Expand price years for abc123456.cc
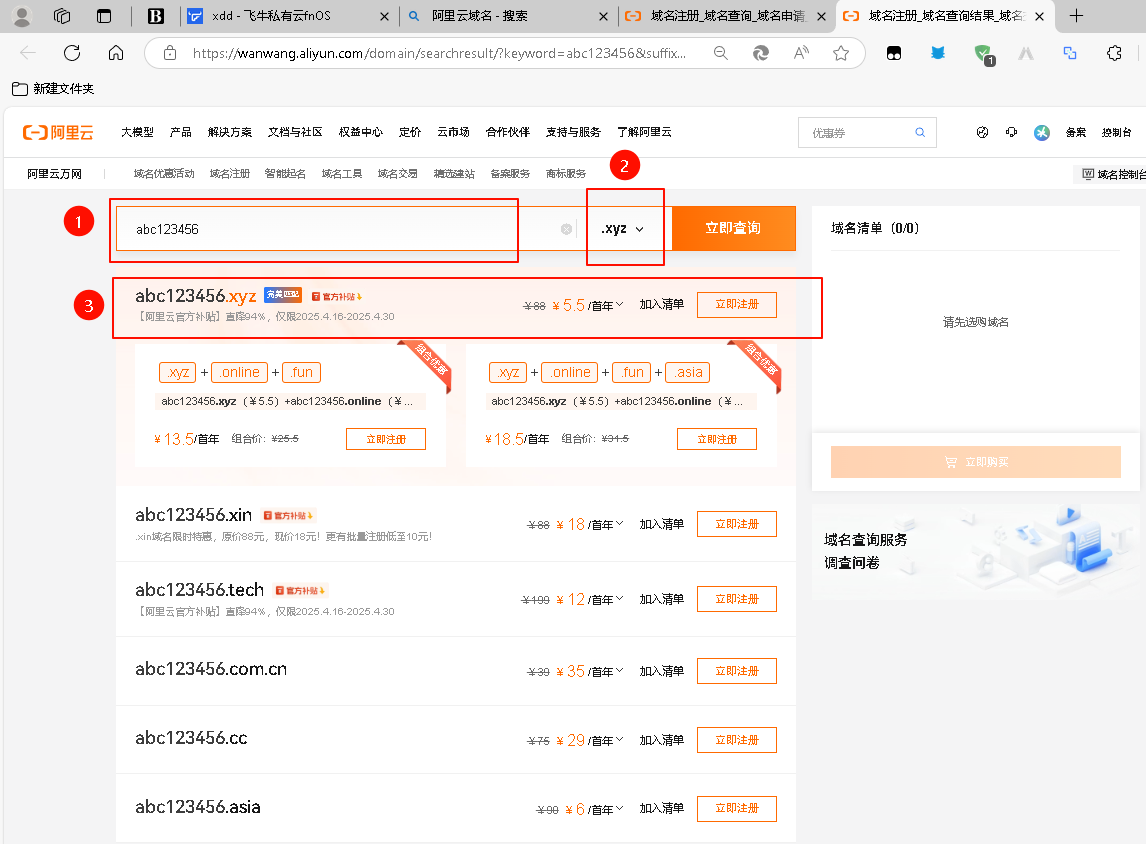This screenshot has width=1146, height=844. 620,740
